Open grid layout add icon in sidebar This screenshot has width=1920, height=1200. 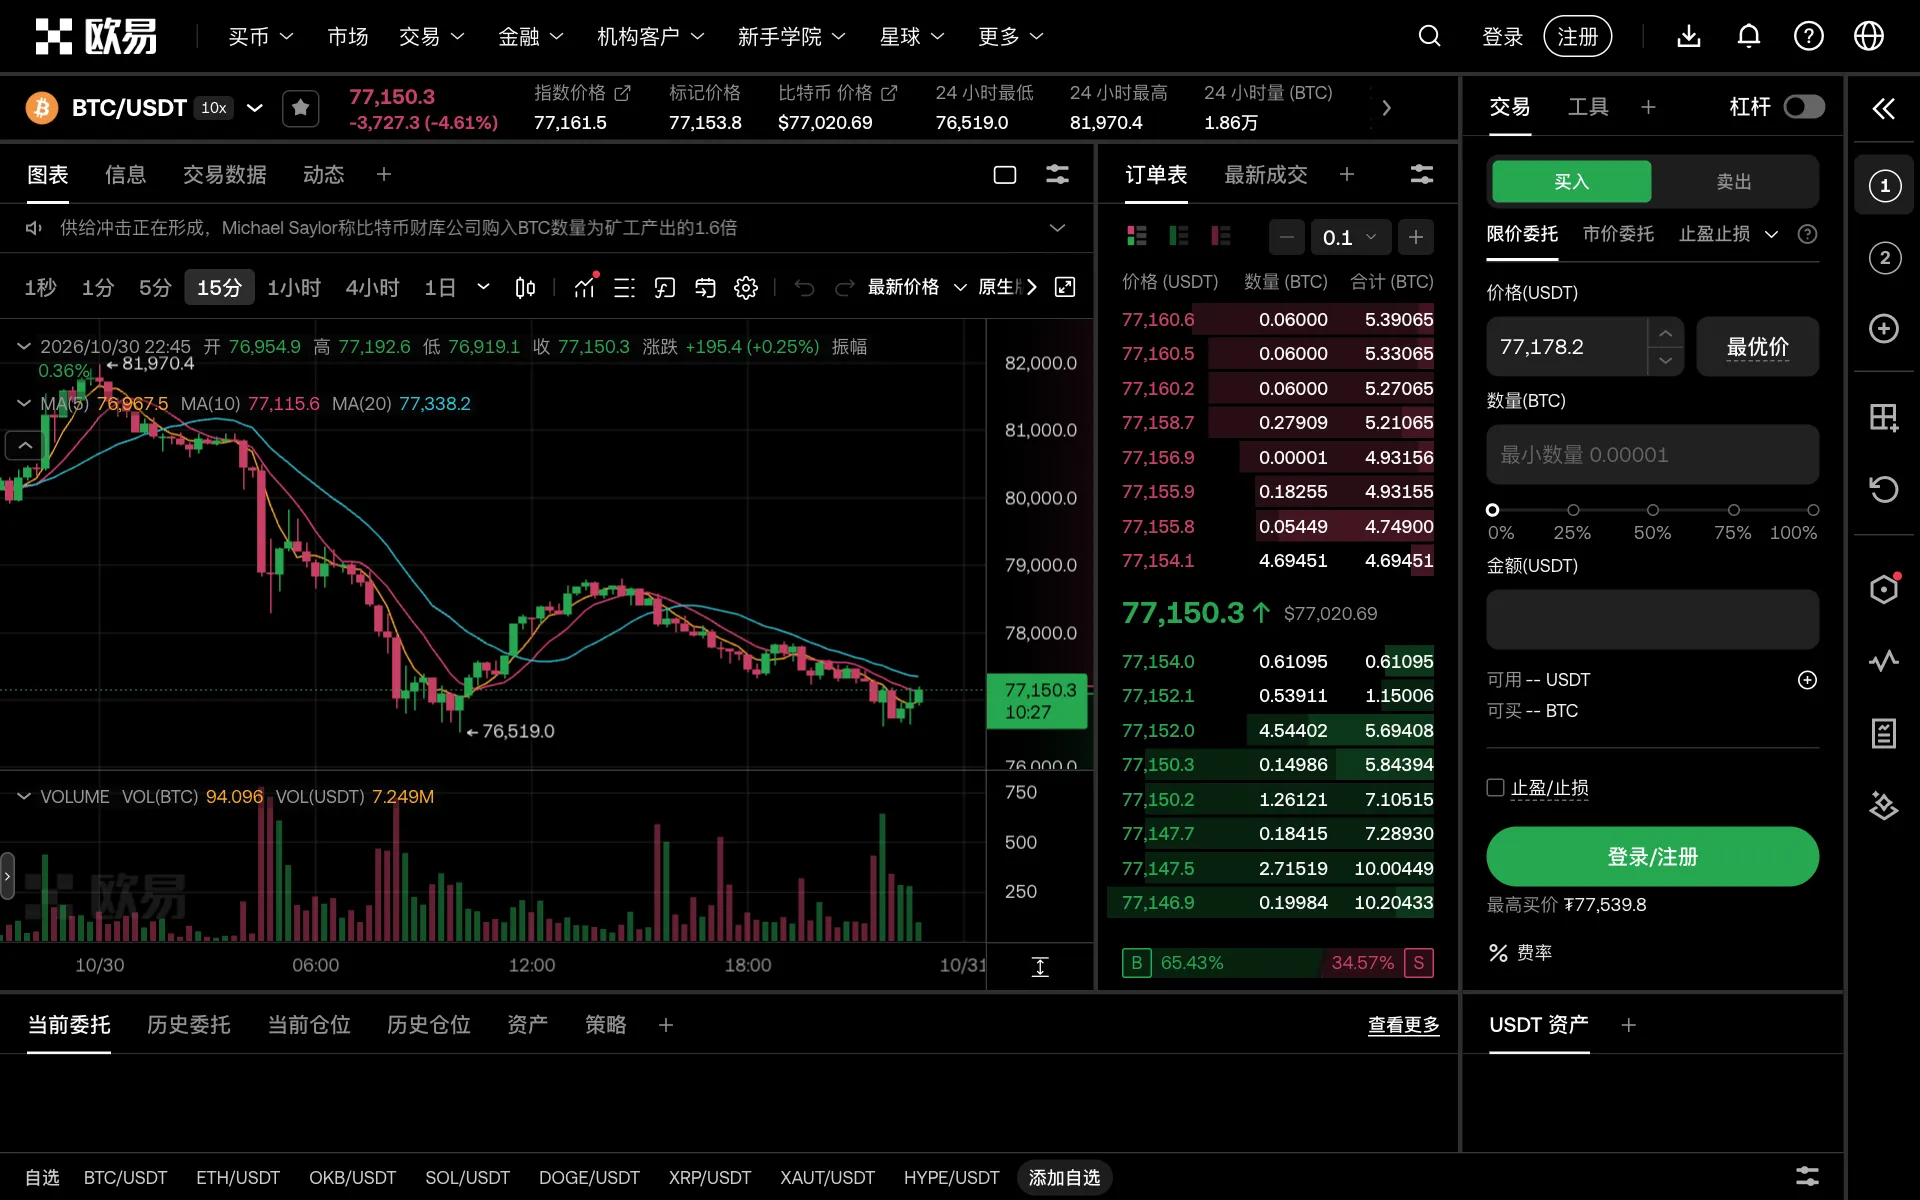coord(1884,417)
